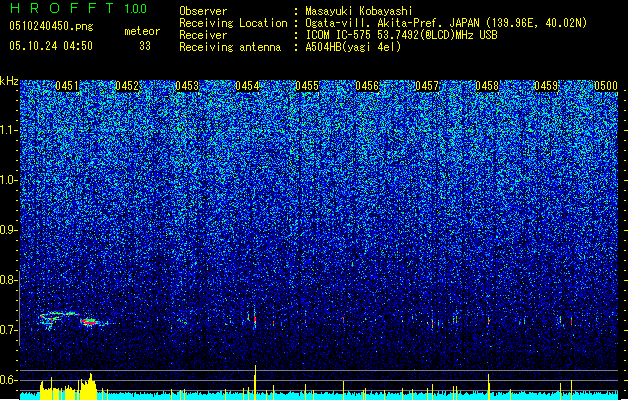This screenshot has width=629, height=400.
Task: Click the kHz axis unit label
Action: 9,81
